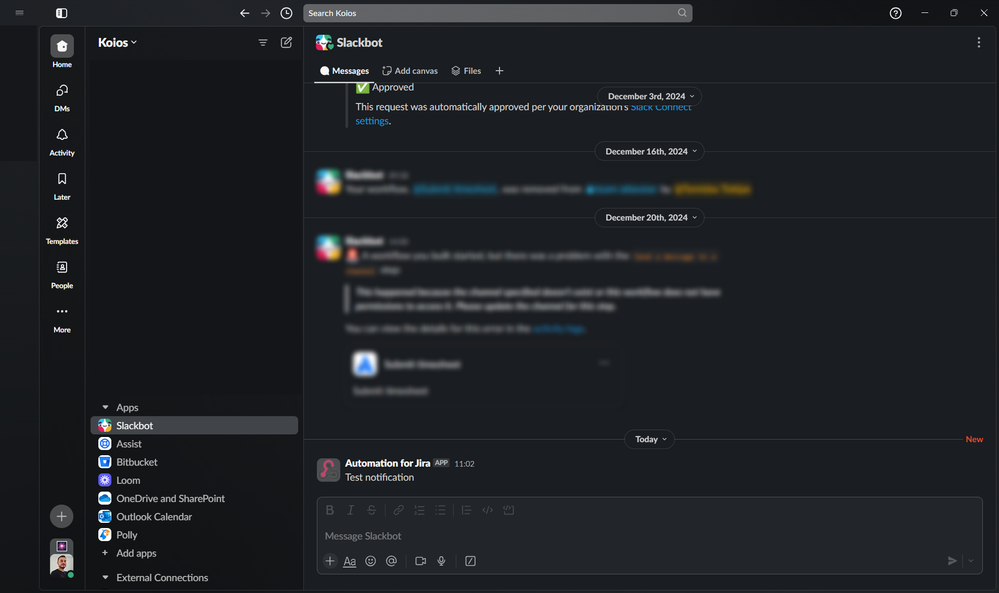The height and width of the screenshot is (593, 999).
Task: Mention someone with the @ icon
Action: (391, 561)
